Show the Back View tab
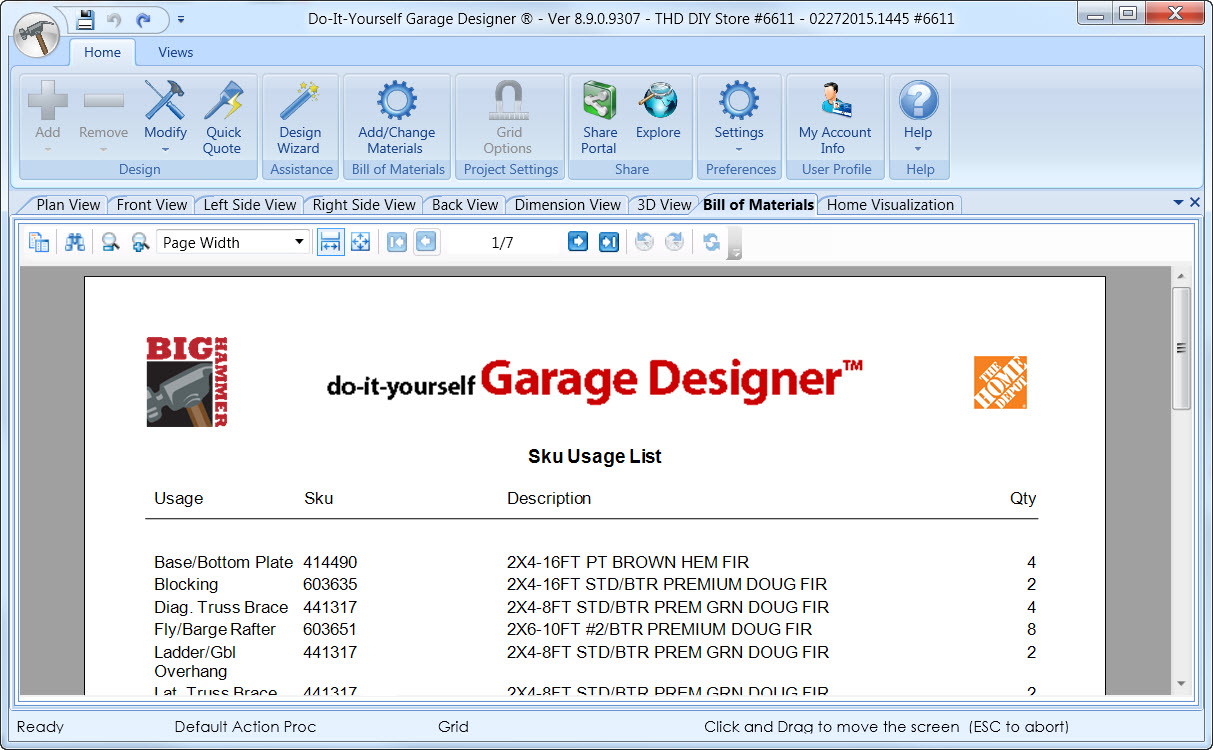The width and height of the screenshot is (1213, 750). pos(465,205)
